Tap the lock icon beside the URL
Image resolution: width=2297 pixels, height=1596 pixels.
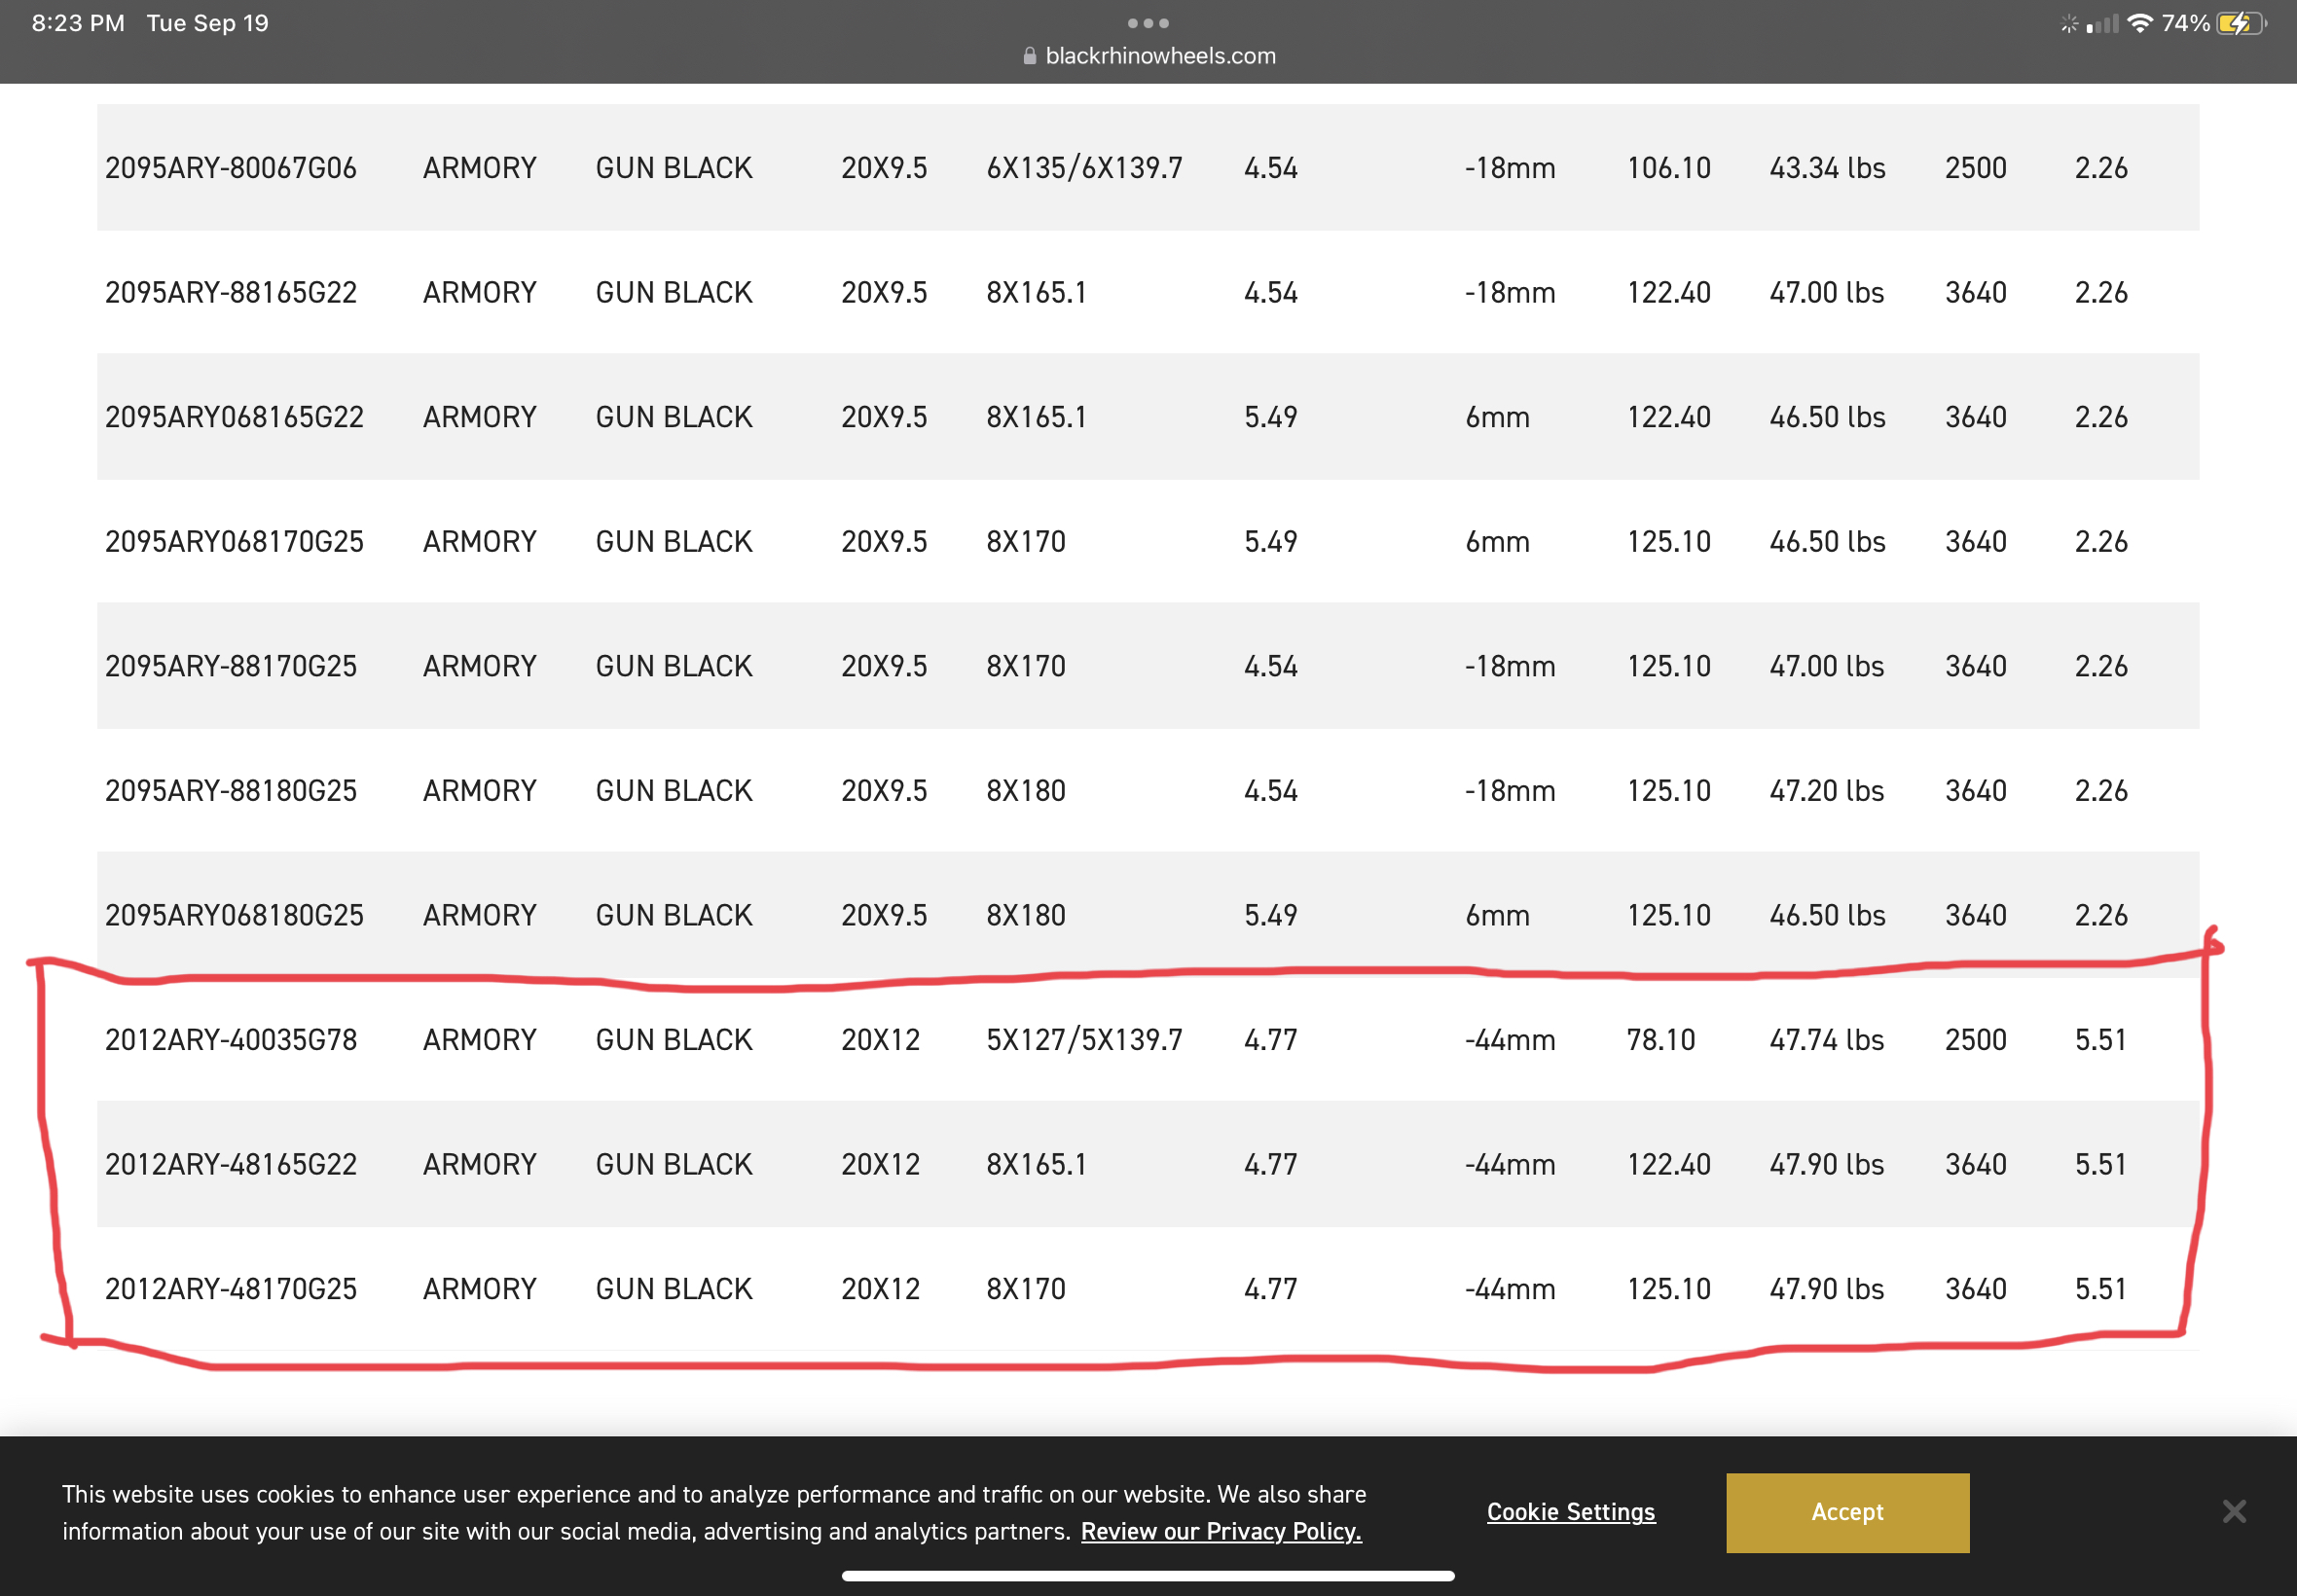(x=1029, y=56)
